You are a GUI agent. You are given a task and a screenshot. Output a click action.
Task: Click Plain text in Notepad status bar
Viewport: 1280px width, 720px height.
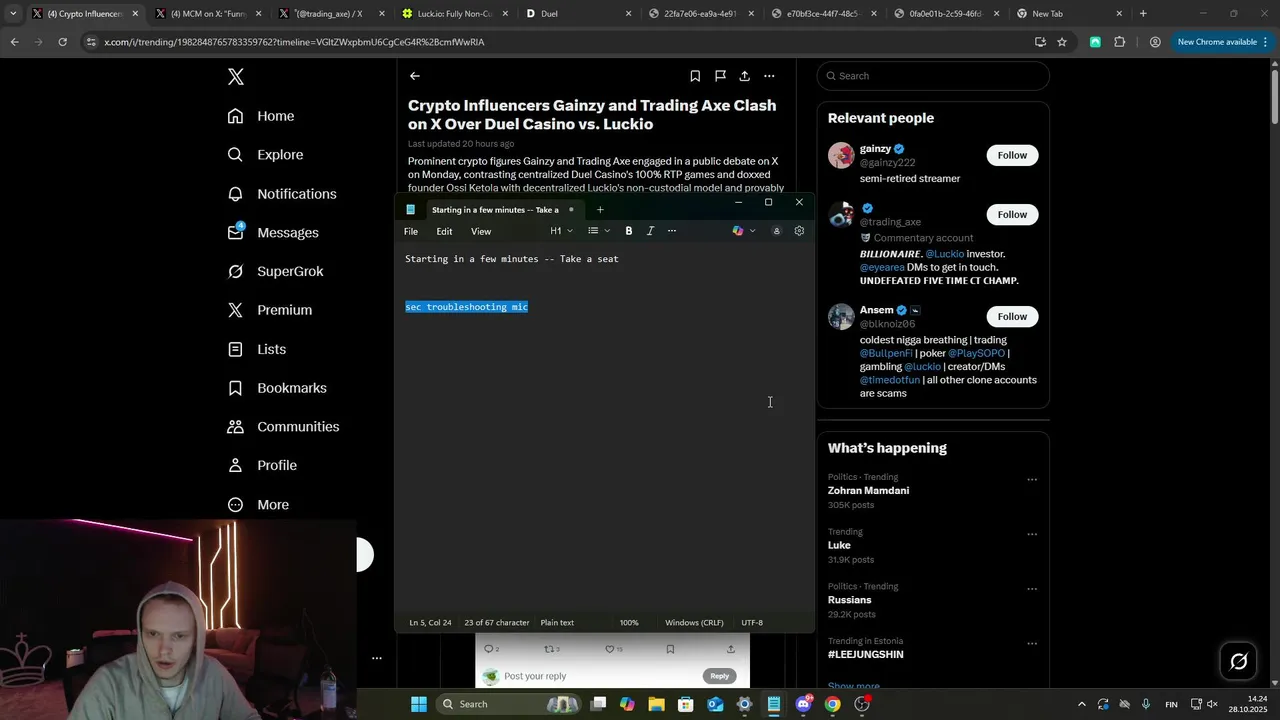click(x=557, y=623)
